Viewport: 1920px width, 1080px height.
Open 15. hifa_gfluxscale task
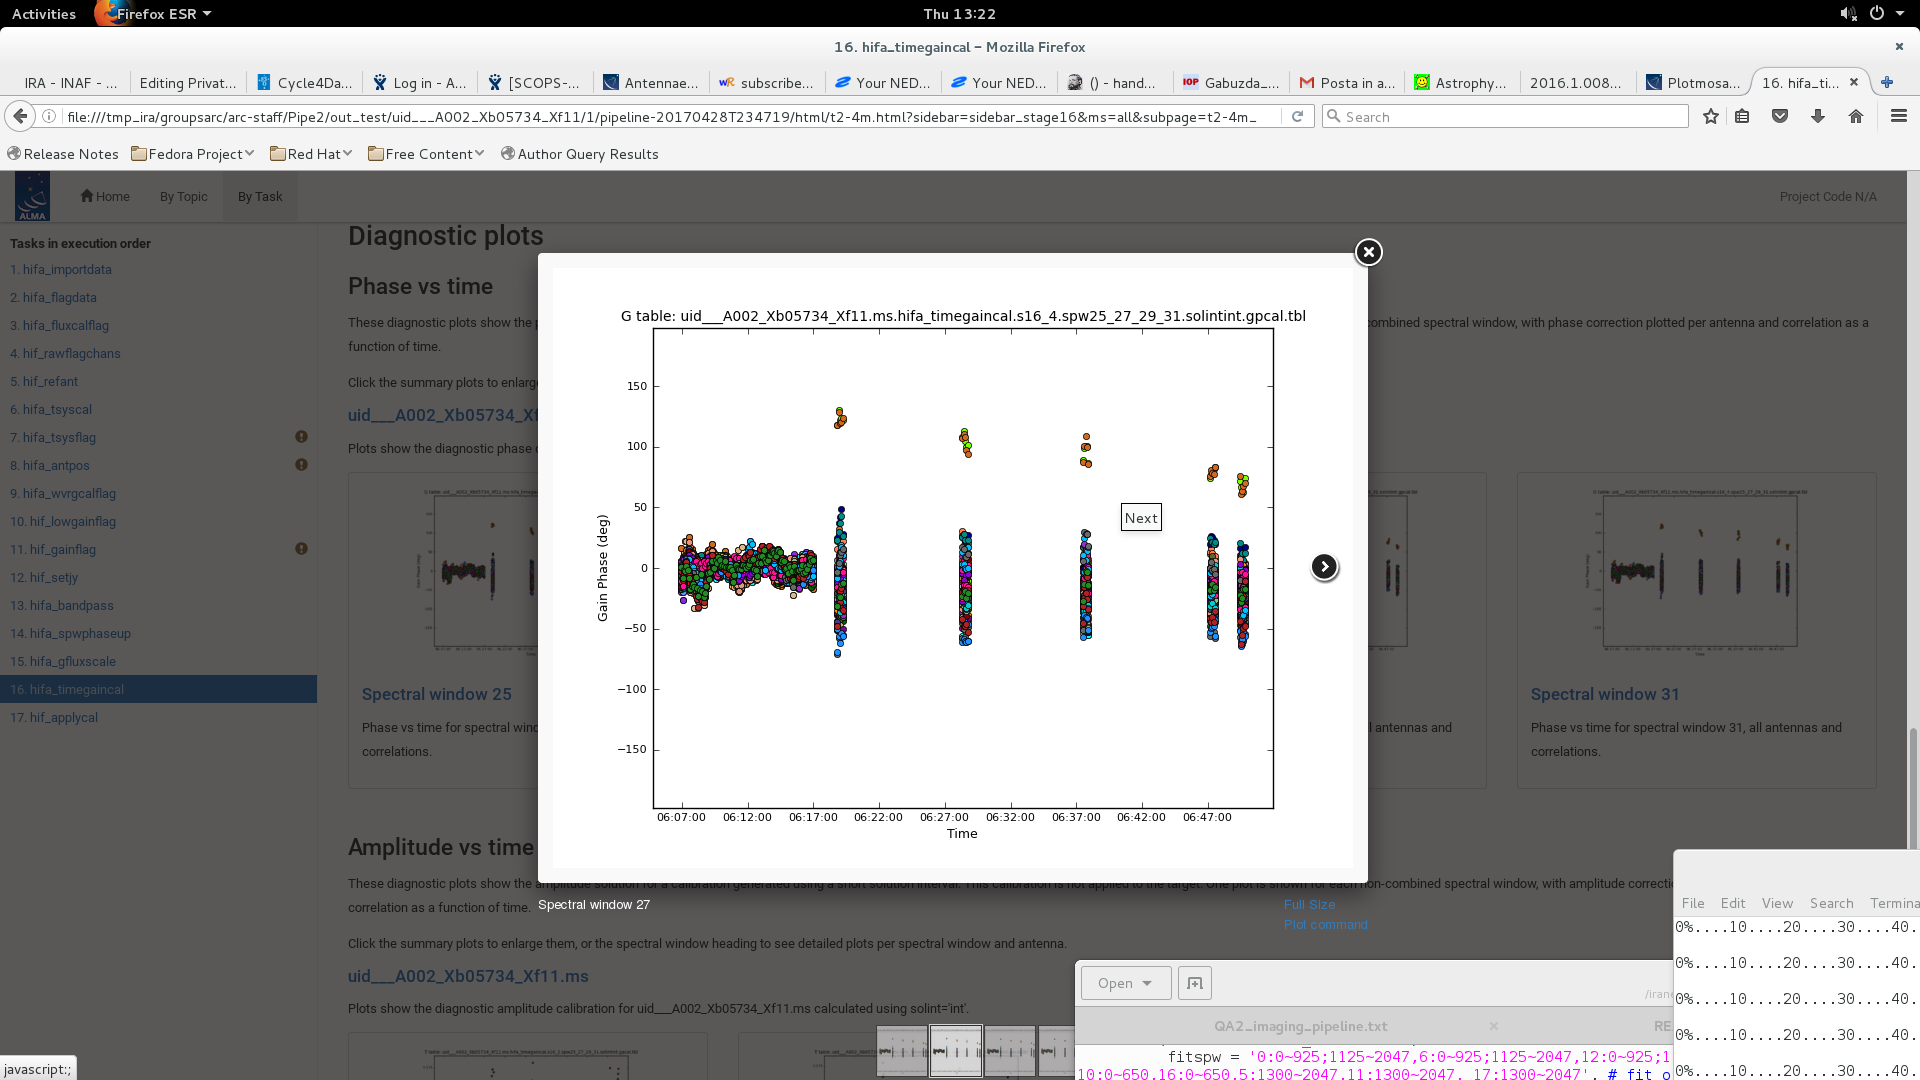point(63,661)
